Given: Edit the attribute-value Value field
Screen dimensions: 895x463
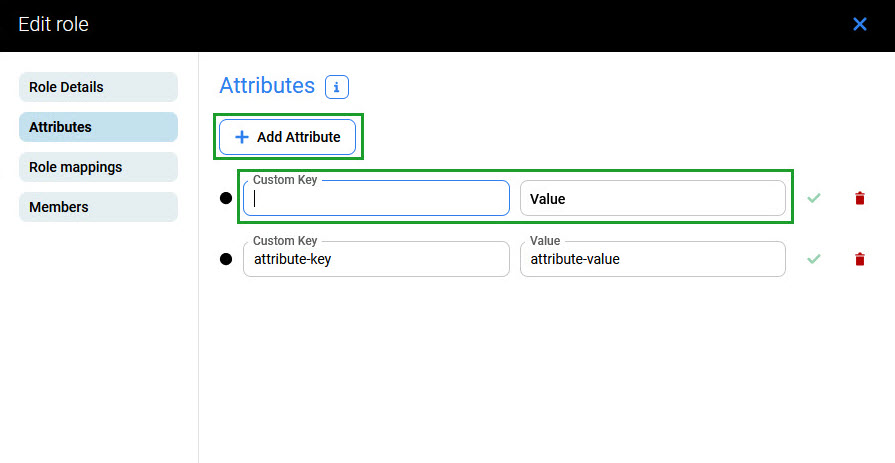Looking at the screenshot, I should point(652,260).
